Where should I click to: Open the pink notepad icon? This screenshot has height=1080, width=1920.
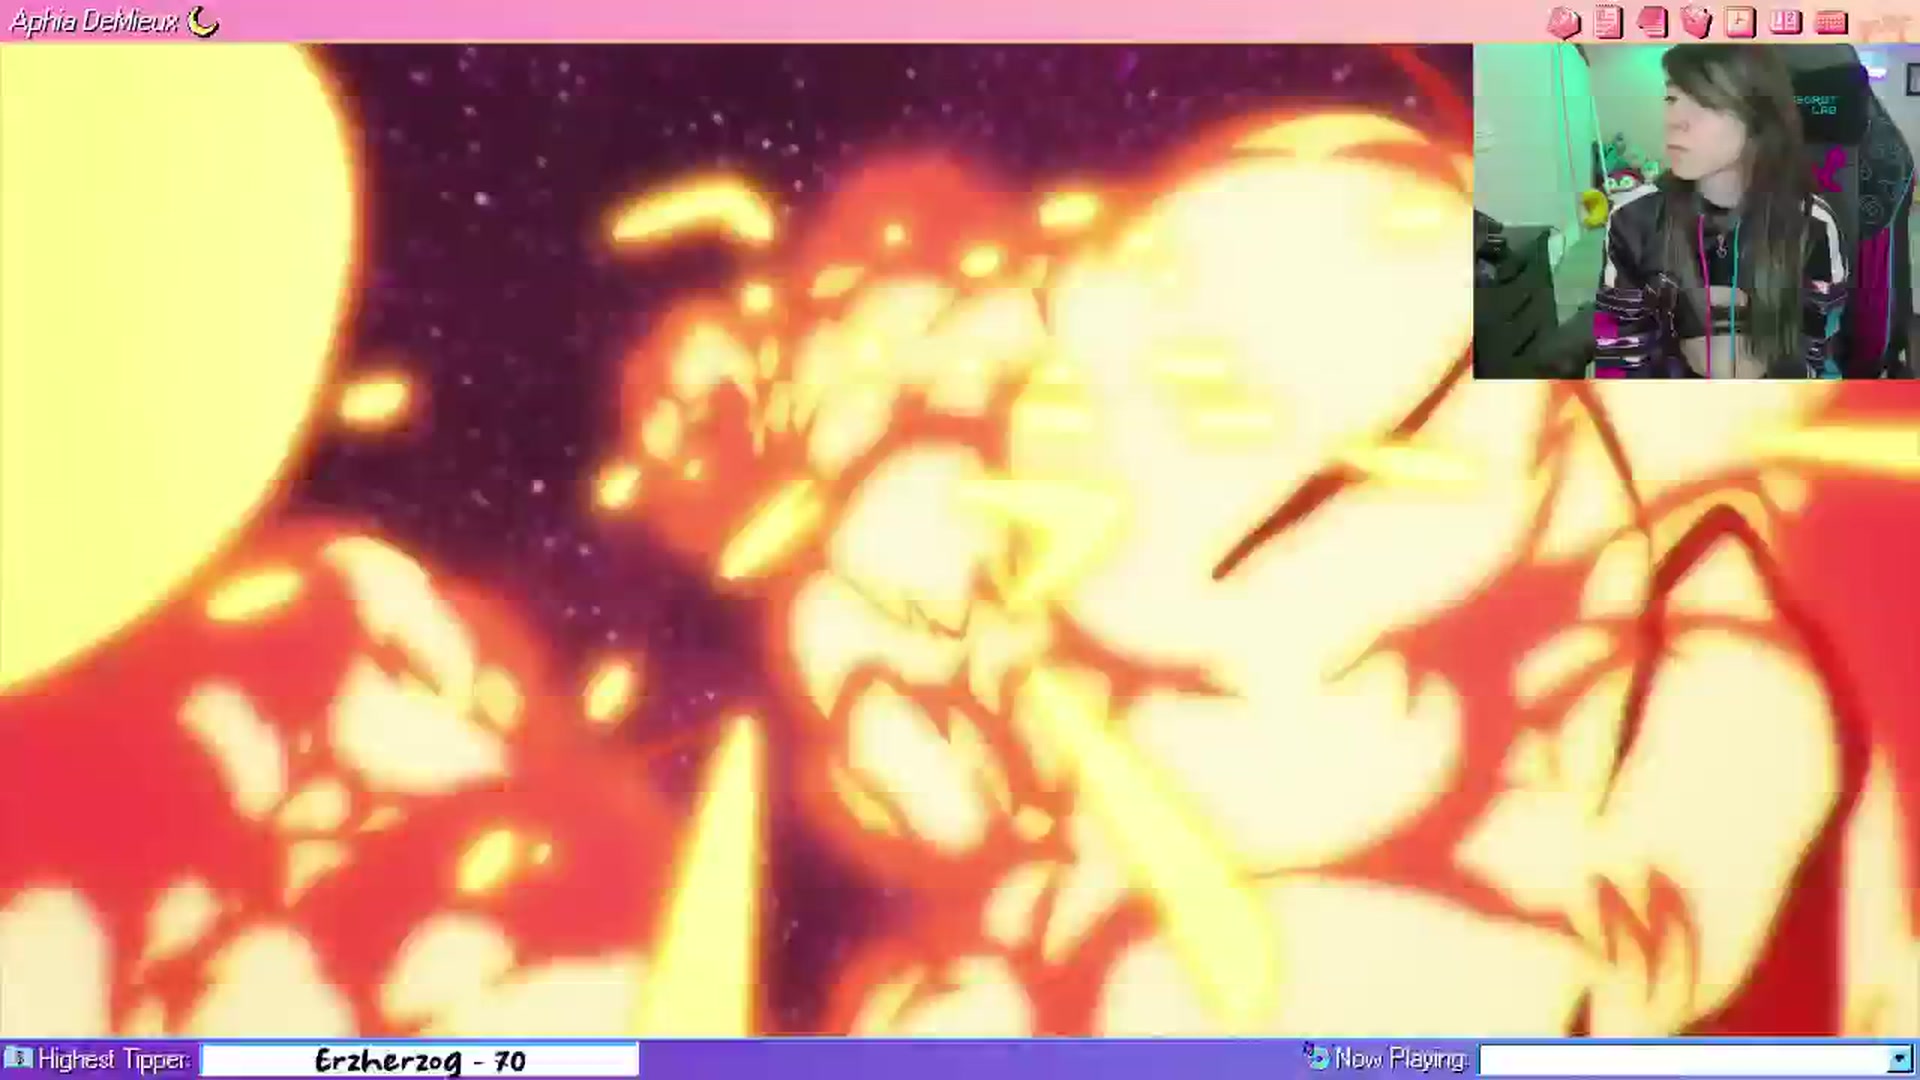click(1608, 22)
